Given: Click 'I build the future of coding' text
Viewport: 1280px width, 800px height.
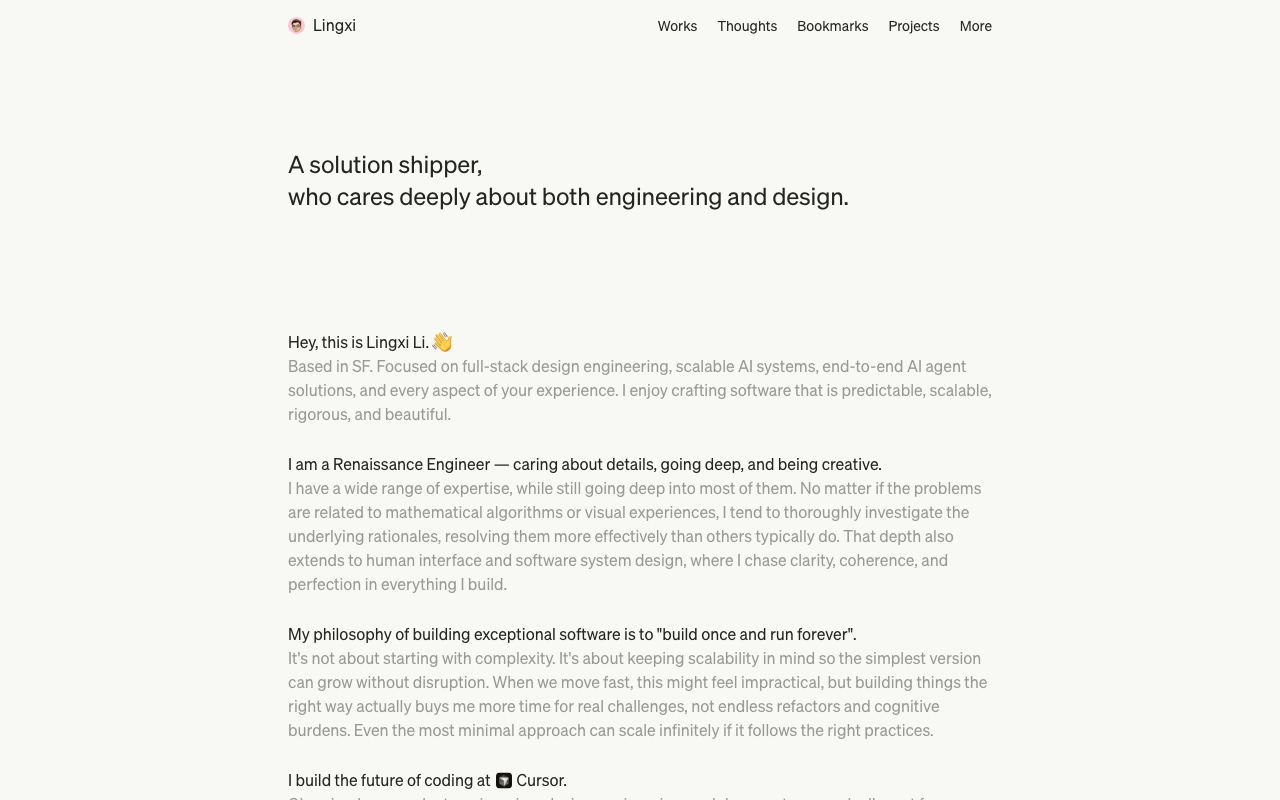Looking at the screenshot, I should click(389, 780).
